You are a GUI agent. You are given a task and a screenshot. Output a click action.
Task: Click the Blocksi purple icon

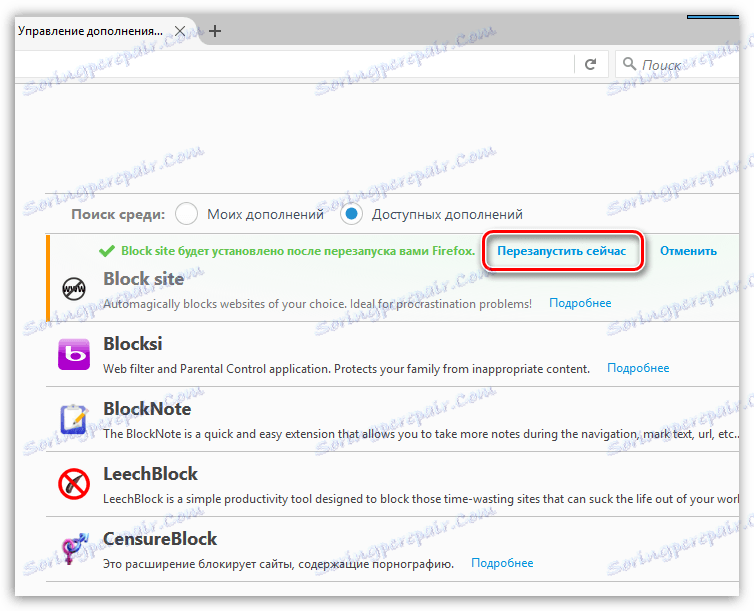click(x=74, y=354)
